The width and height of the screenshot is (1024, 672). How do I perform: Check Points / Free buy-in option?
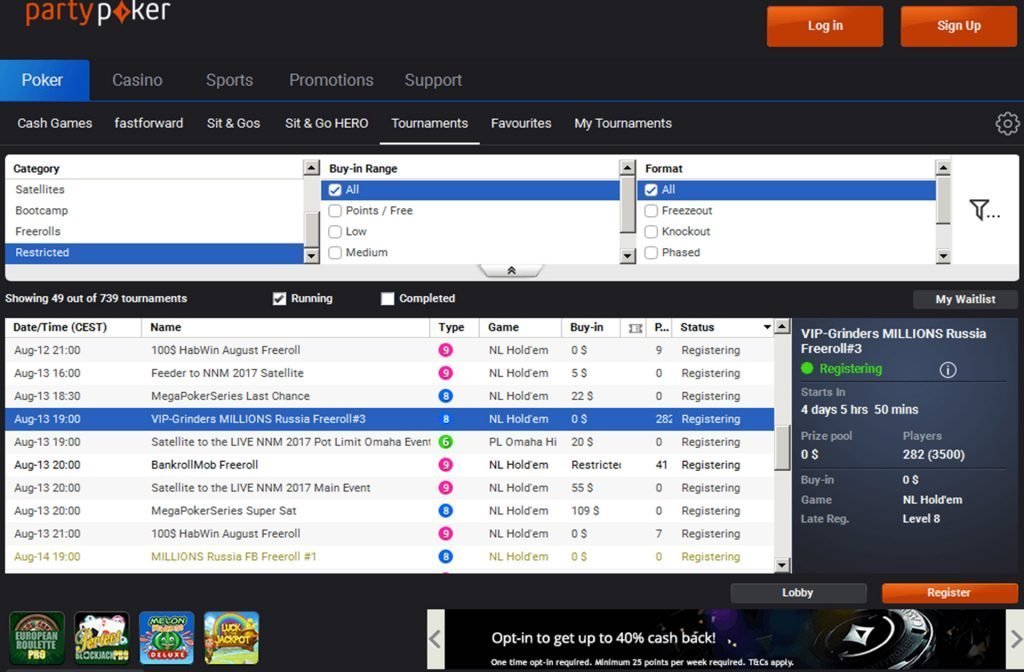[x=335, y=210]
